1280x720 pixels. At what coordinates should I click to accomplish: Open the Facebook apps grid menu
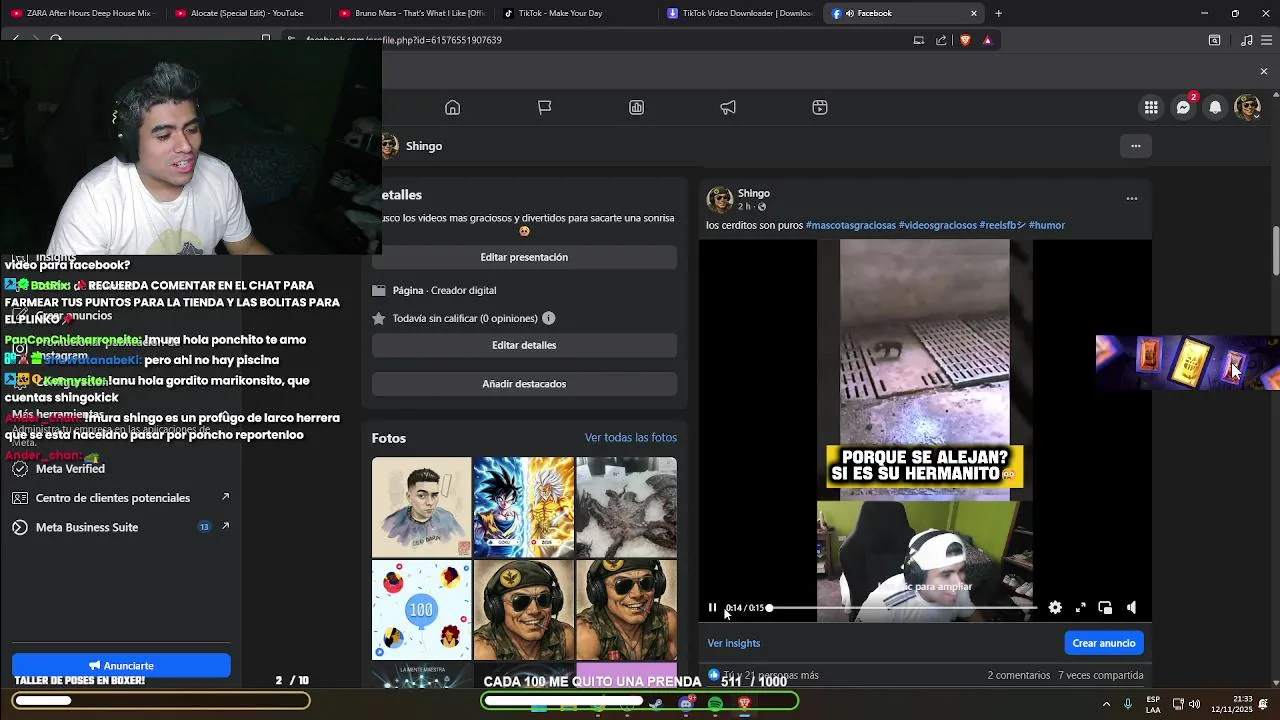(1151, 108)
